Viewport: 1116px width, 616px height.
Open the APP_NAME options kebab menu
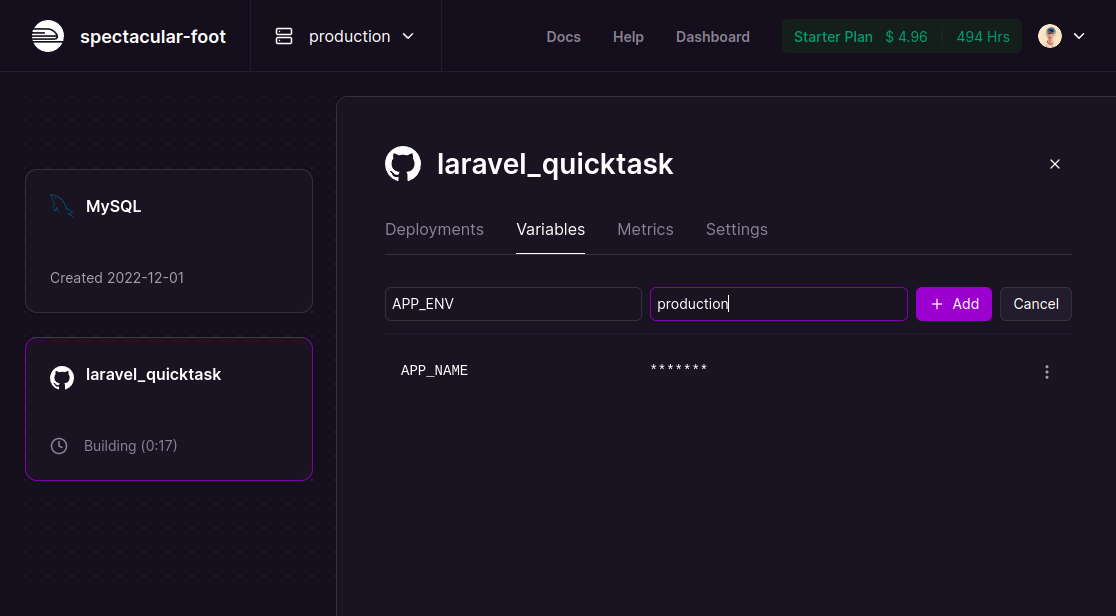coord(1046,371)
